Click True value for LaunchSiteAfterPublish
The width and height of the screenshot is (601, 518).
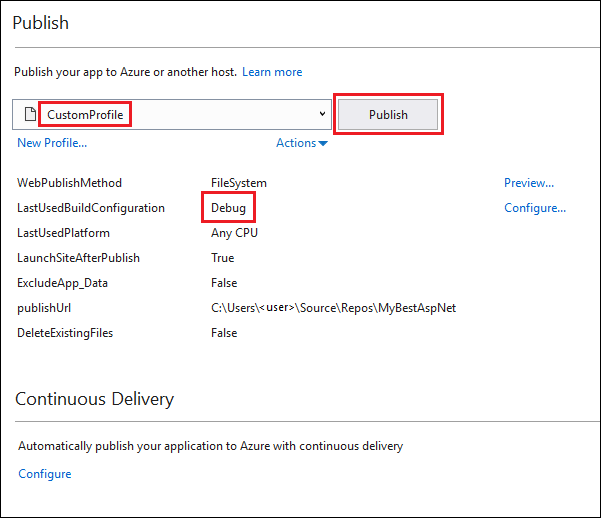click(x=222, y=258)
